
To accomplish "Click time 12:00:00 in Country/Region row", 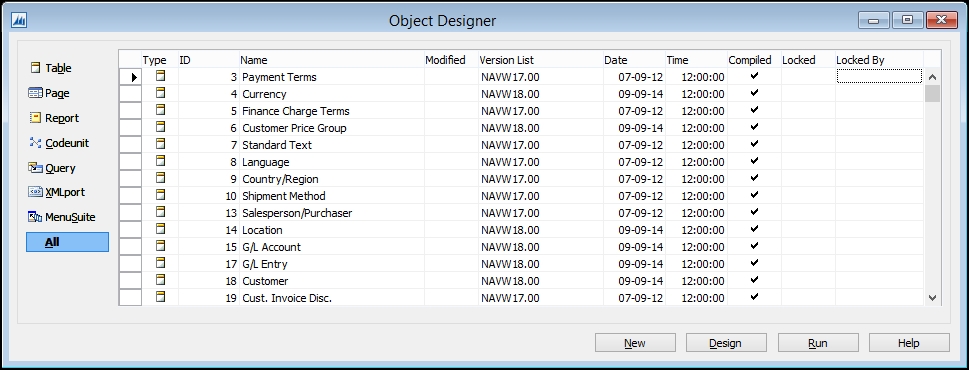I will [x=703, y=179].
